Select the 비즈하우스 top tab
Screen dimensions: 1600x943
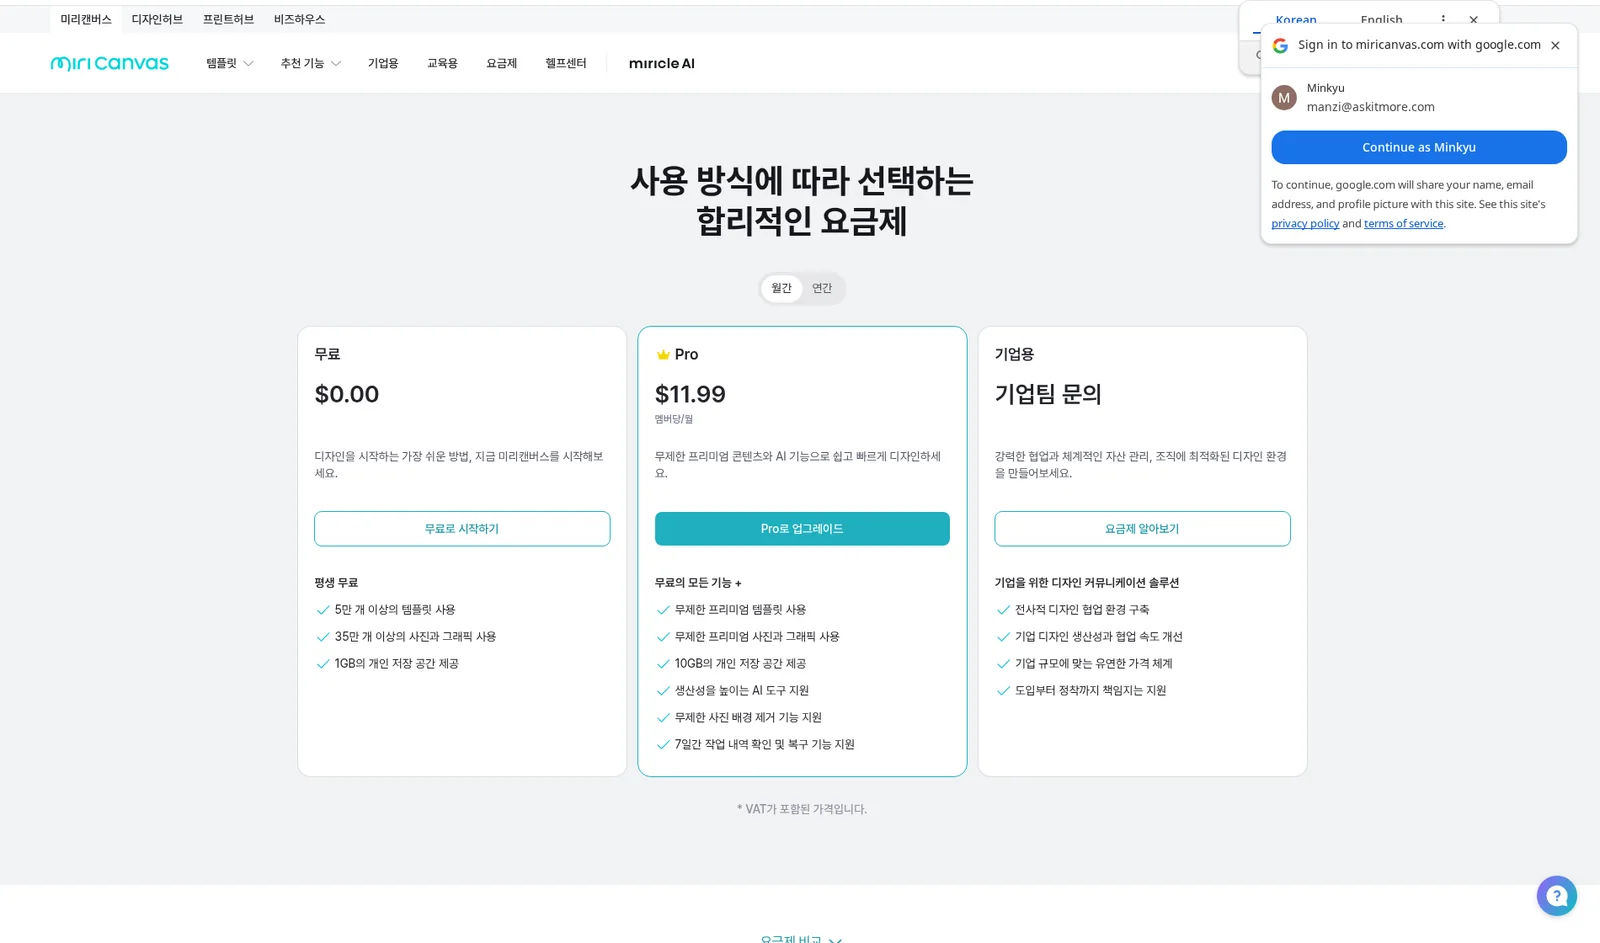pyautogui.click(x=299, y=19)
